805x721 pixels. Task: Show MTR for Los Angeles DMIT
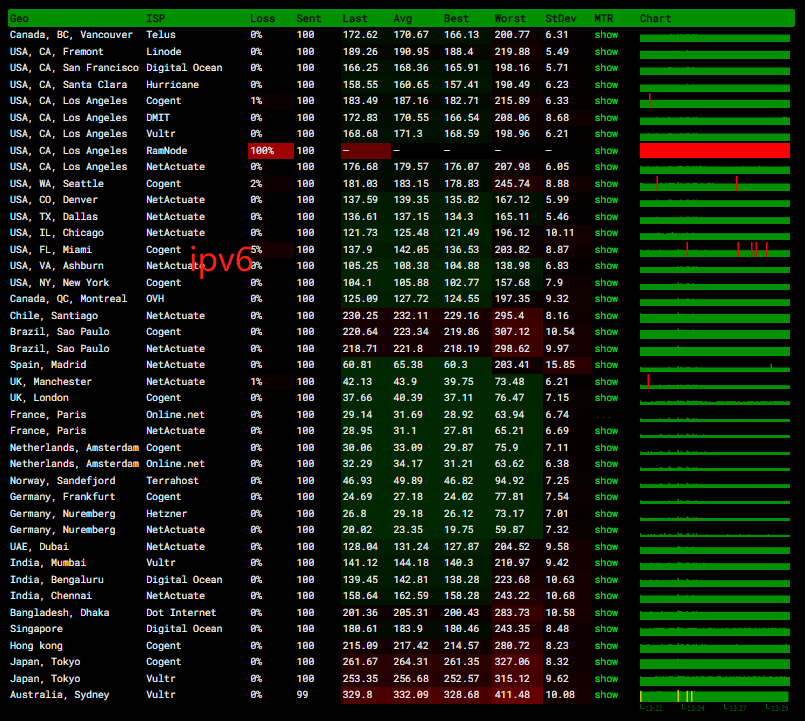[606, 118]
